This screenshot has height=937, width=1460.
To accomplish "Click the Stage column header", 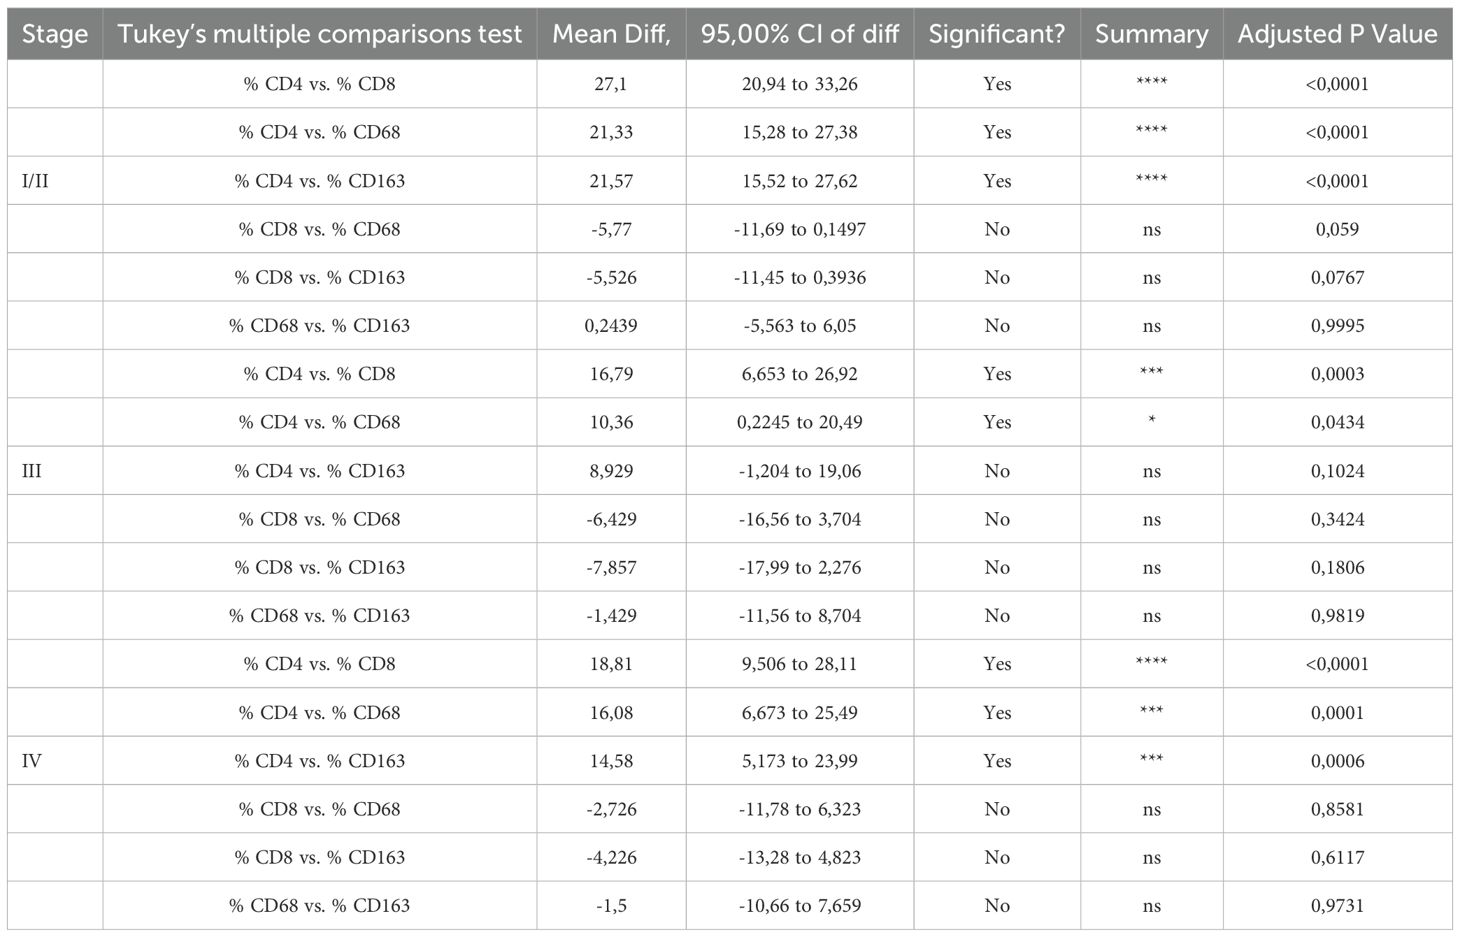I will [x=55, y=34].
